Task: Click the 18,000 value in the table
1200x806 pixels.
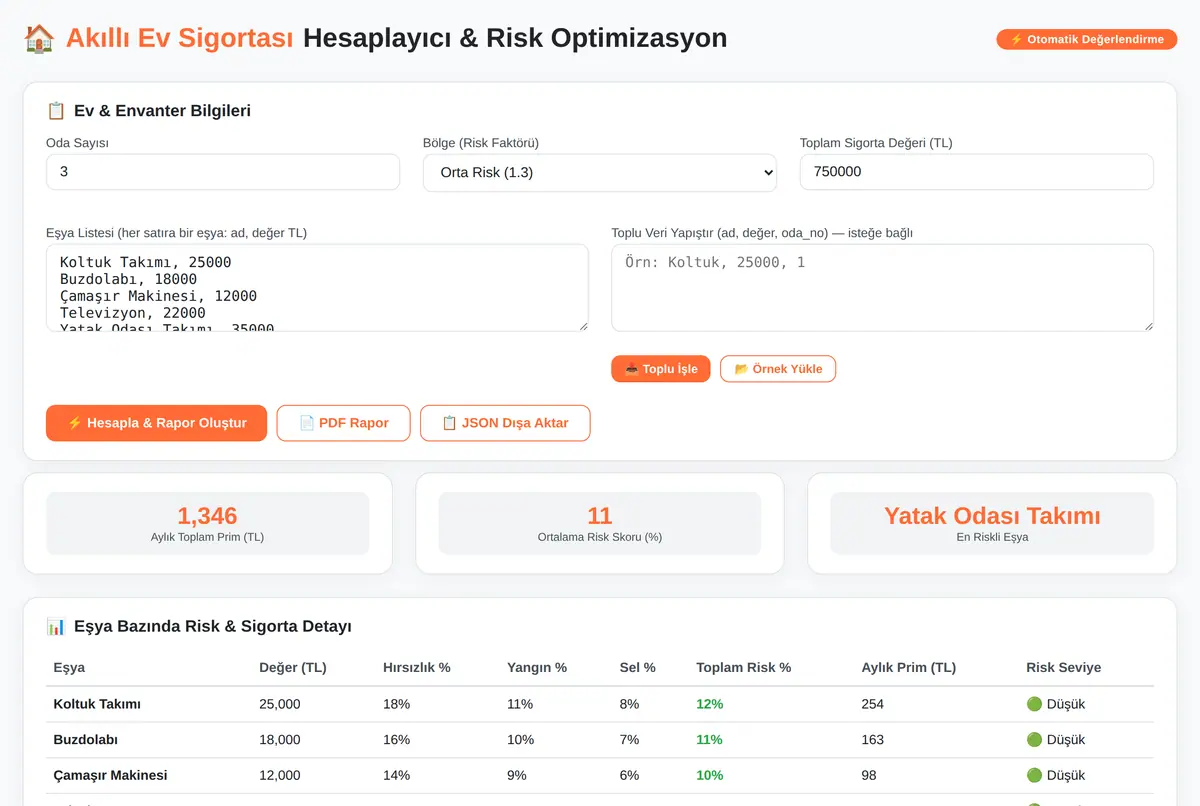Action: click(x=280, y=740)
